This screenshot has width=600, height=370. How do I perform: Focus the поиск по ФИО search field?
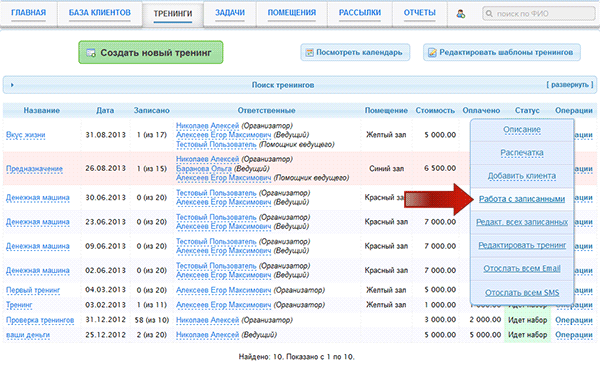(538, 14)
